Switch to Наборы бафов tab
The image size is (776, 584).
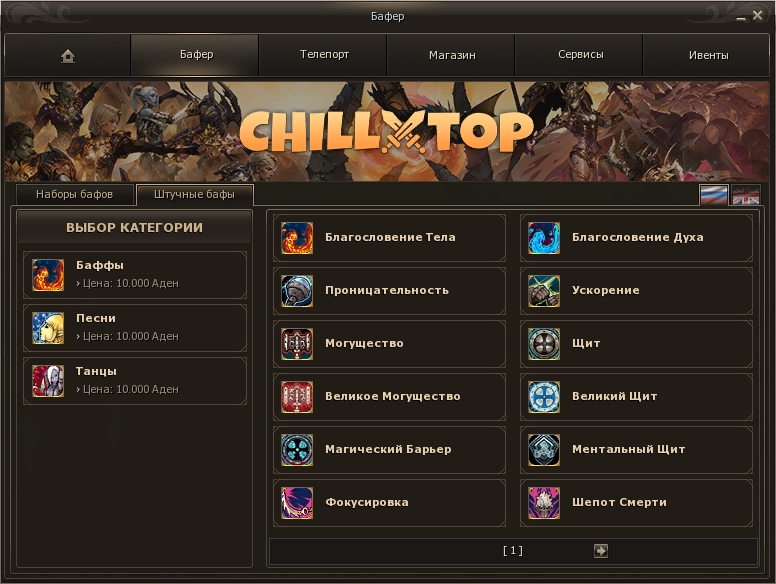[75, 195]
